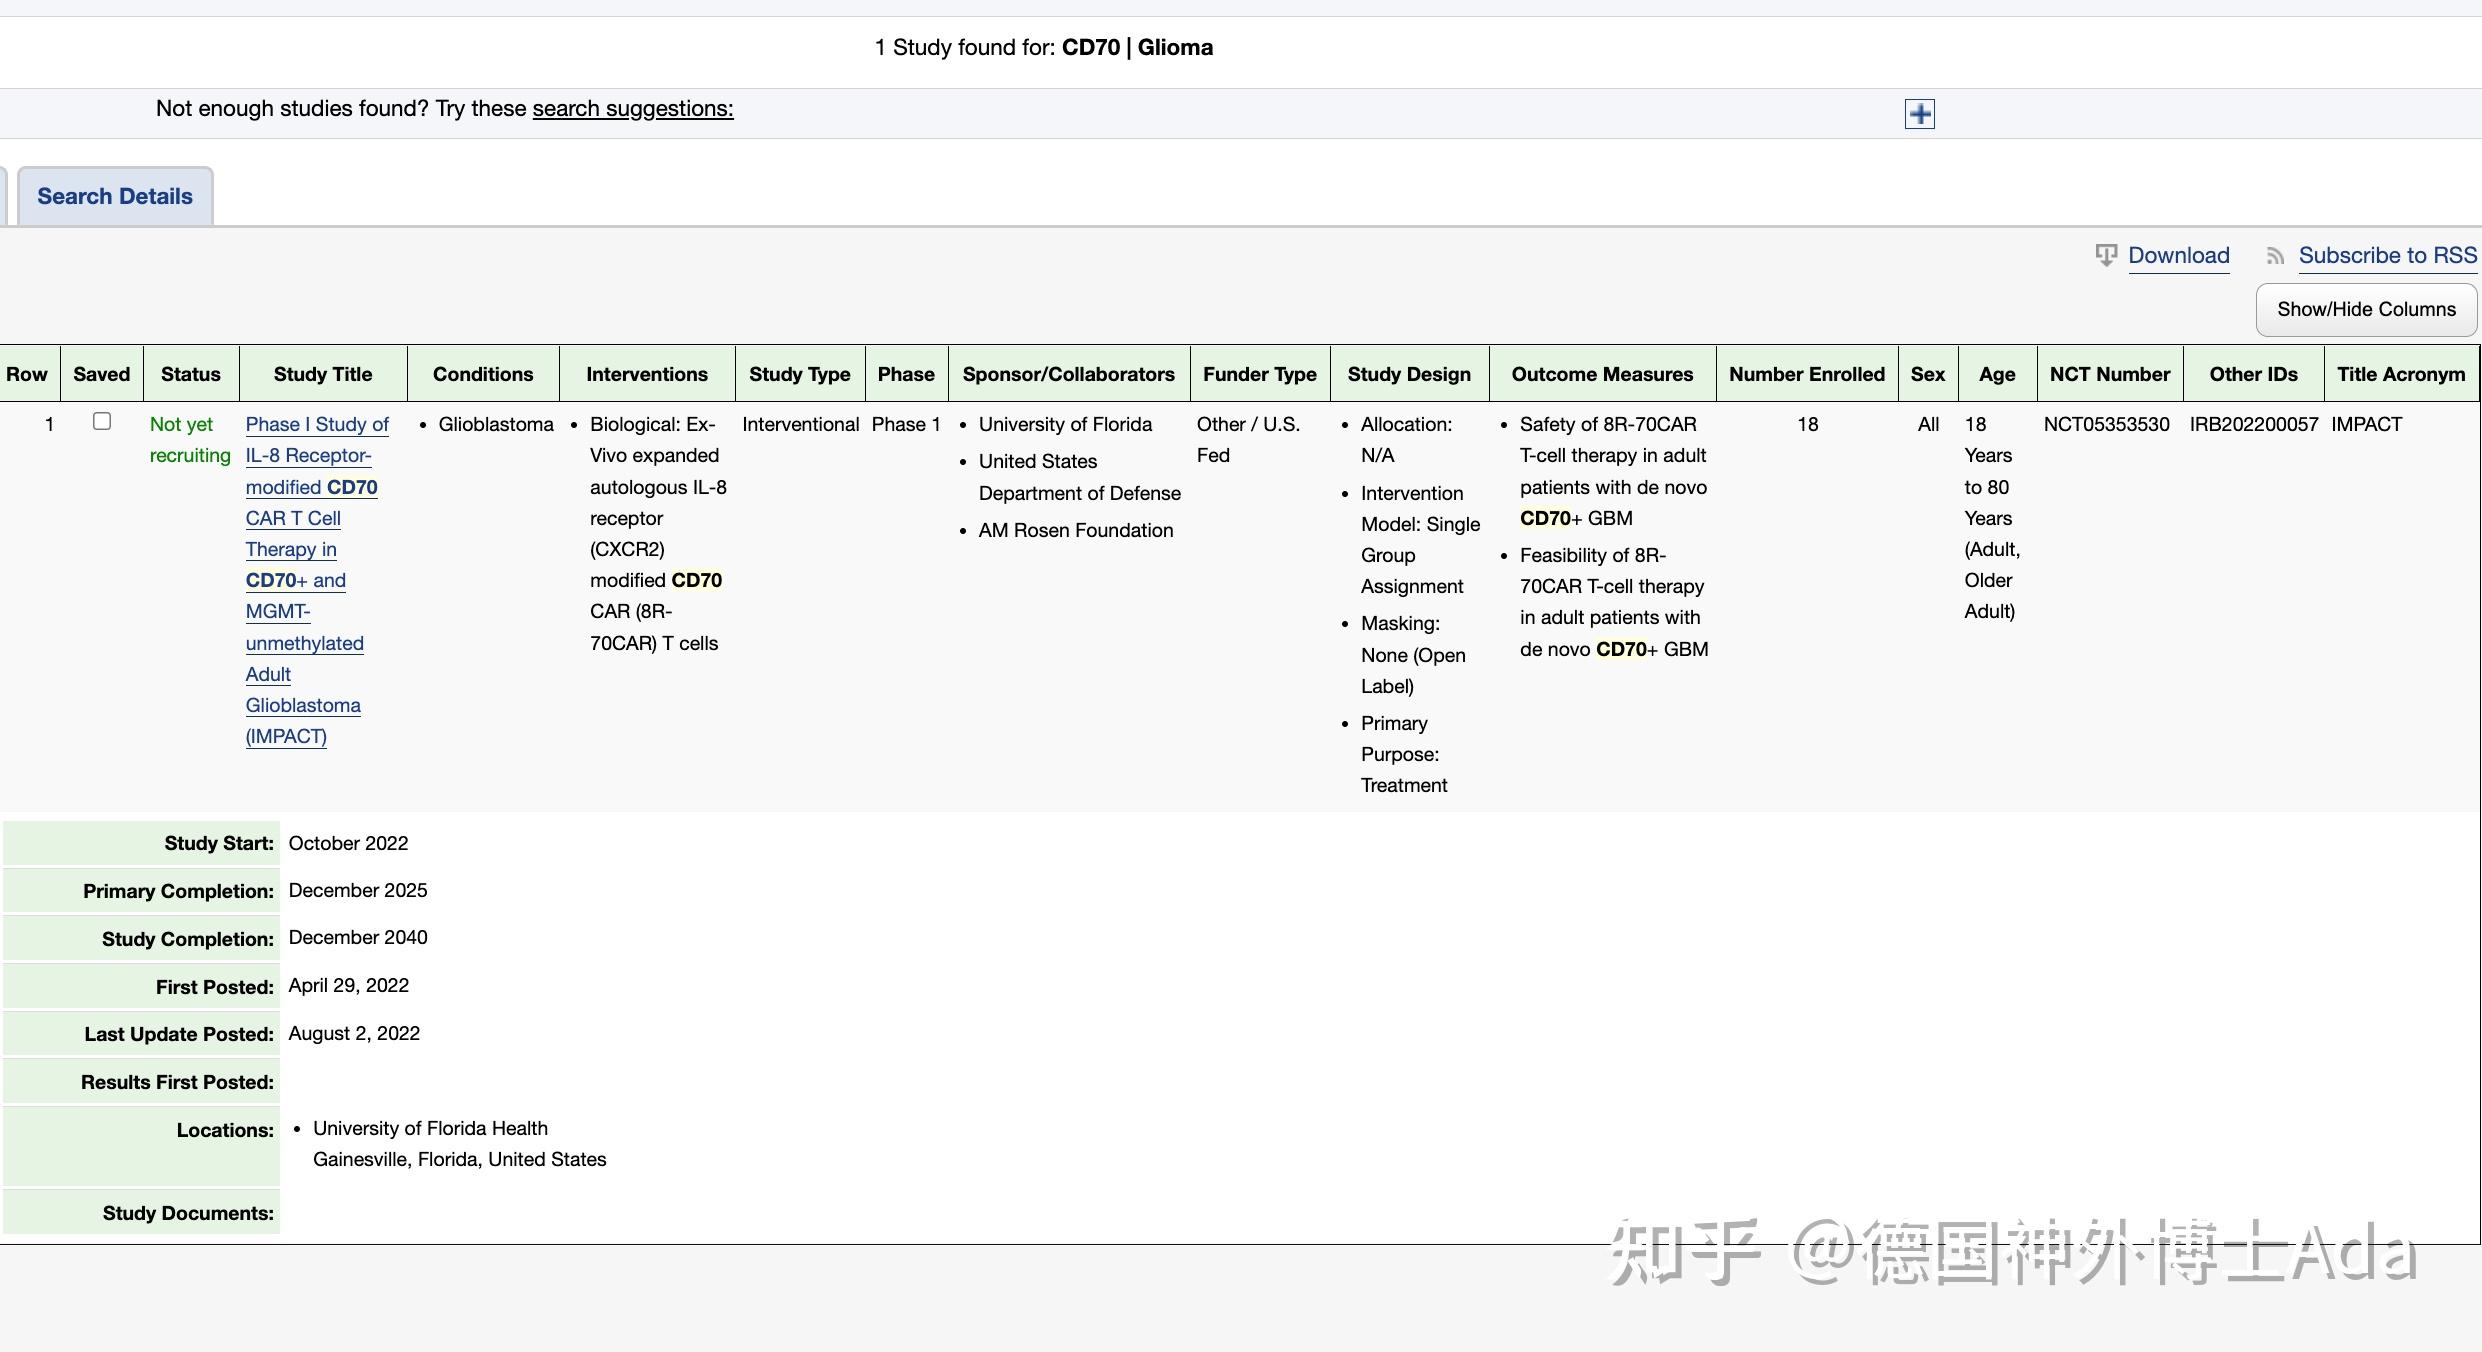Open the Download link
This screenshot has height=1352, width=2482.
click(2178, 256)
